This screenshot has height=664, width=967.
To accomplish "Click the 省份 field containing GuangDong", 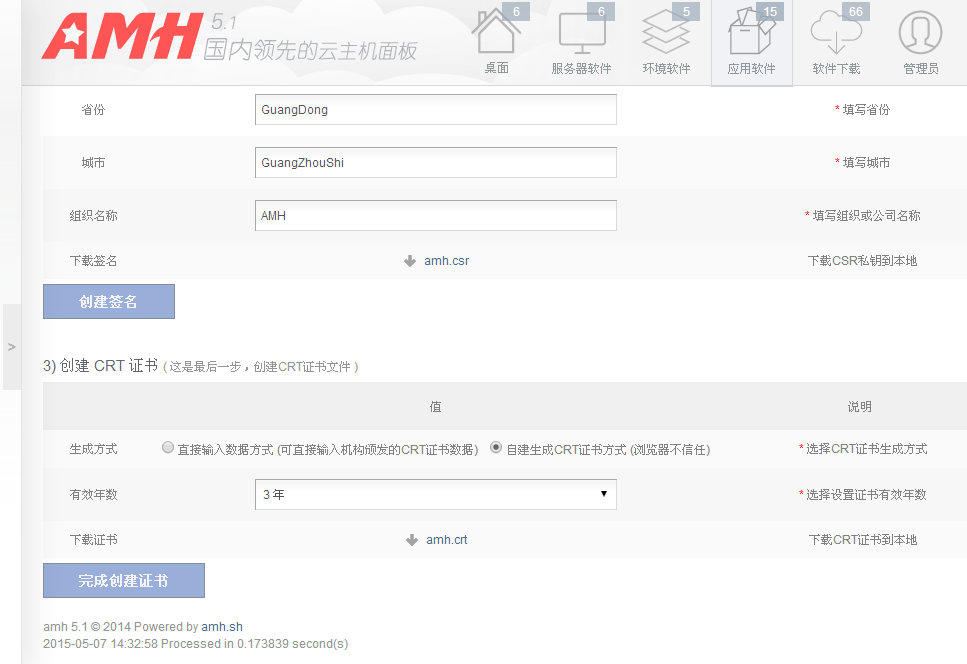I will point(435,110).
